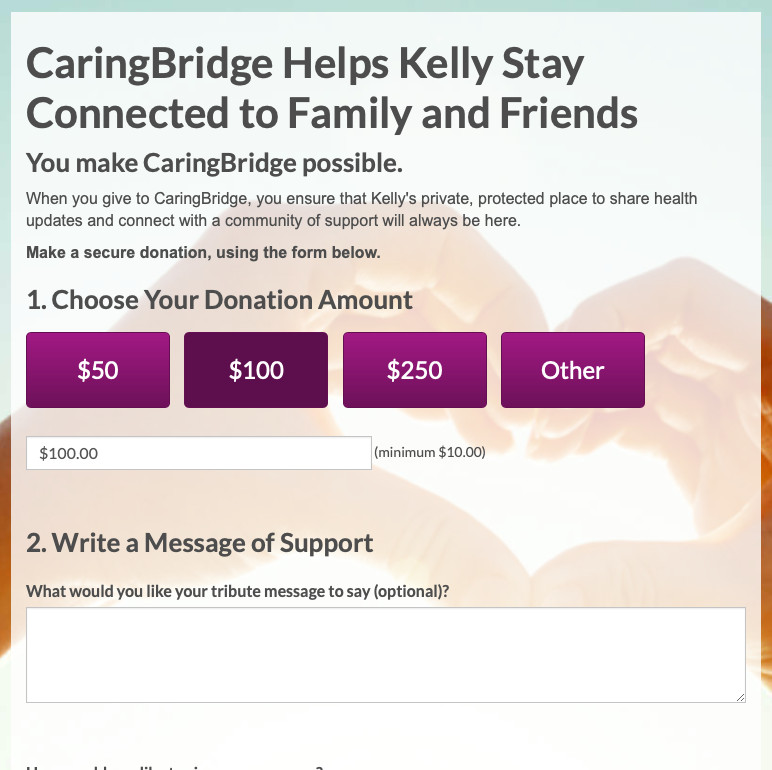Click the Other amount button
This screenshot has height=770, width=772.
(572, 370)
